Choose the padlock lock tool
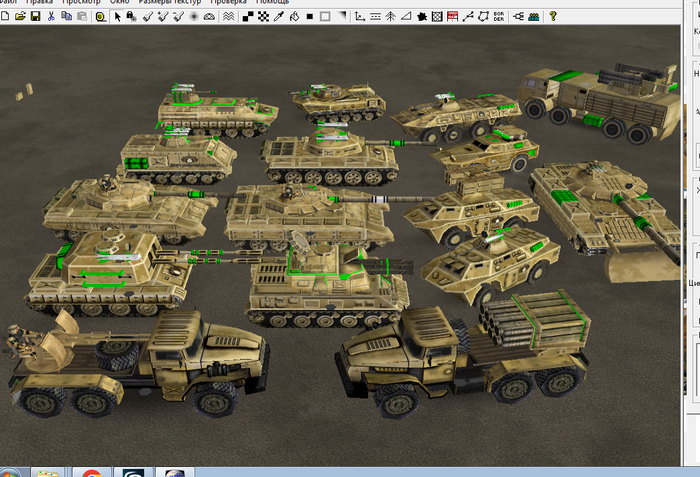Viewport: 700px width, 477px height. click(x=132, y=17)
